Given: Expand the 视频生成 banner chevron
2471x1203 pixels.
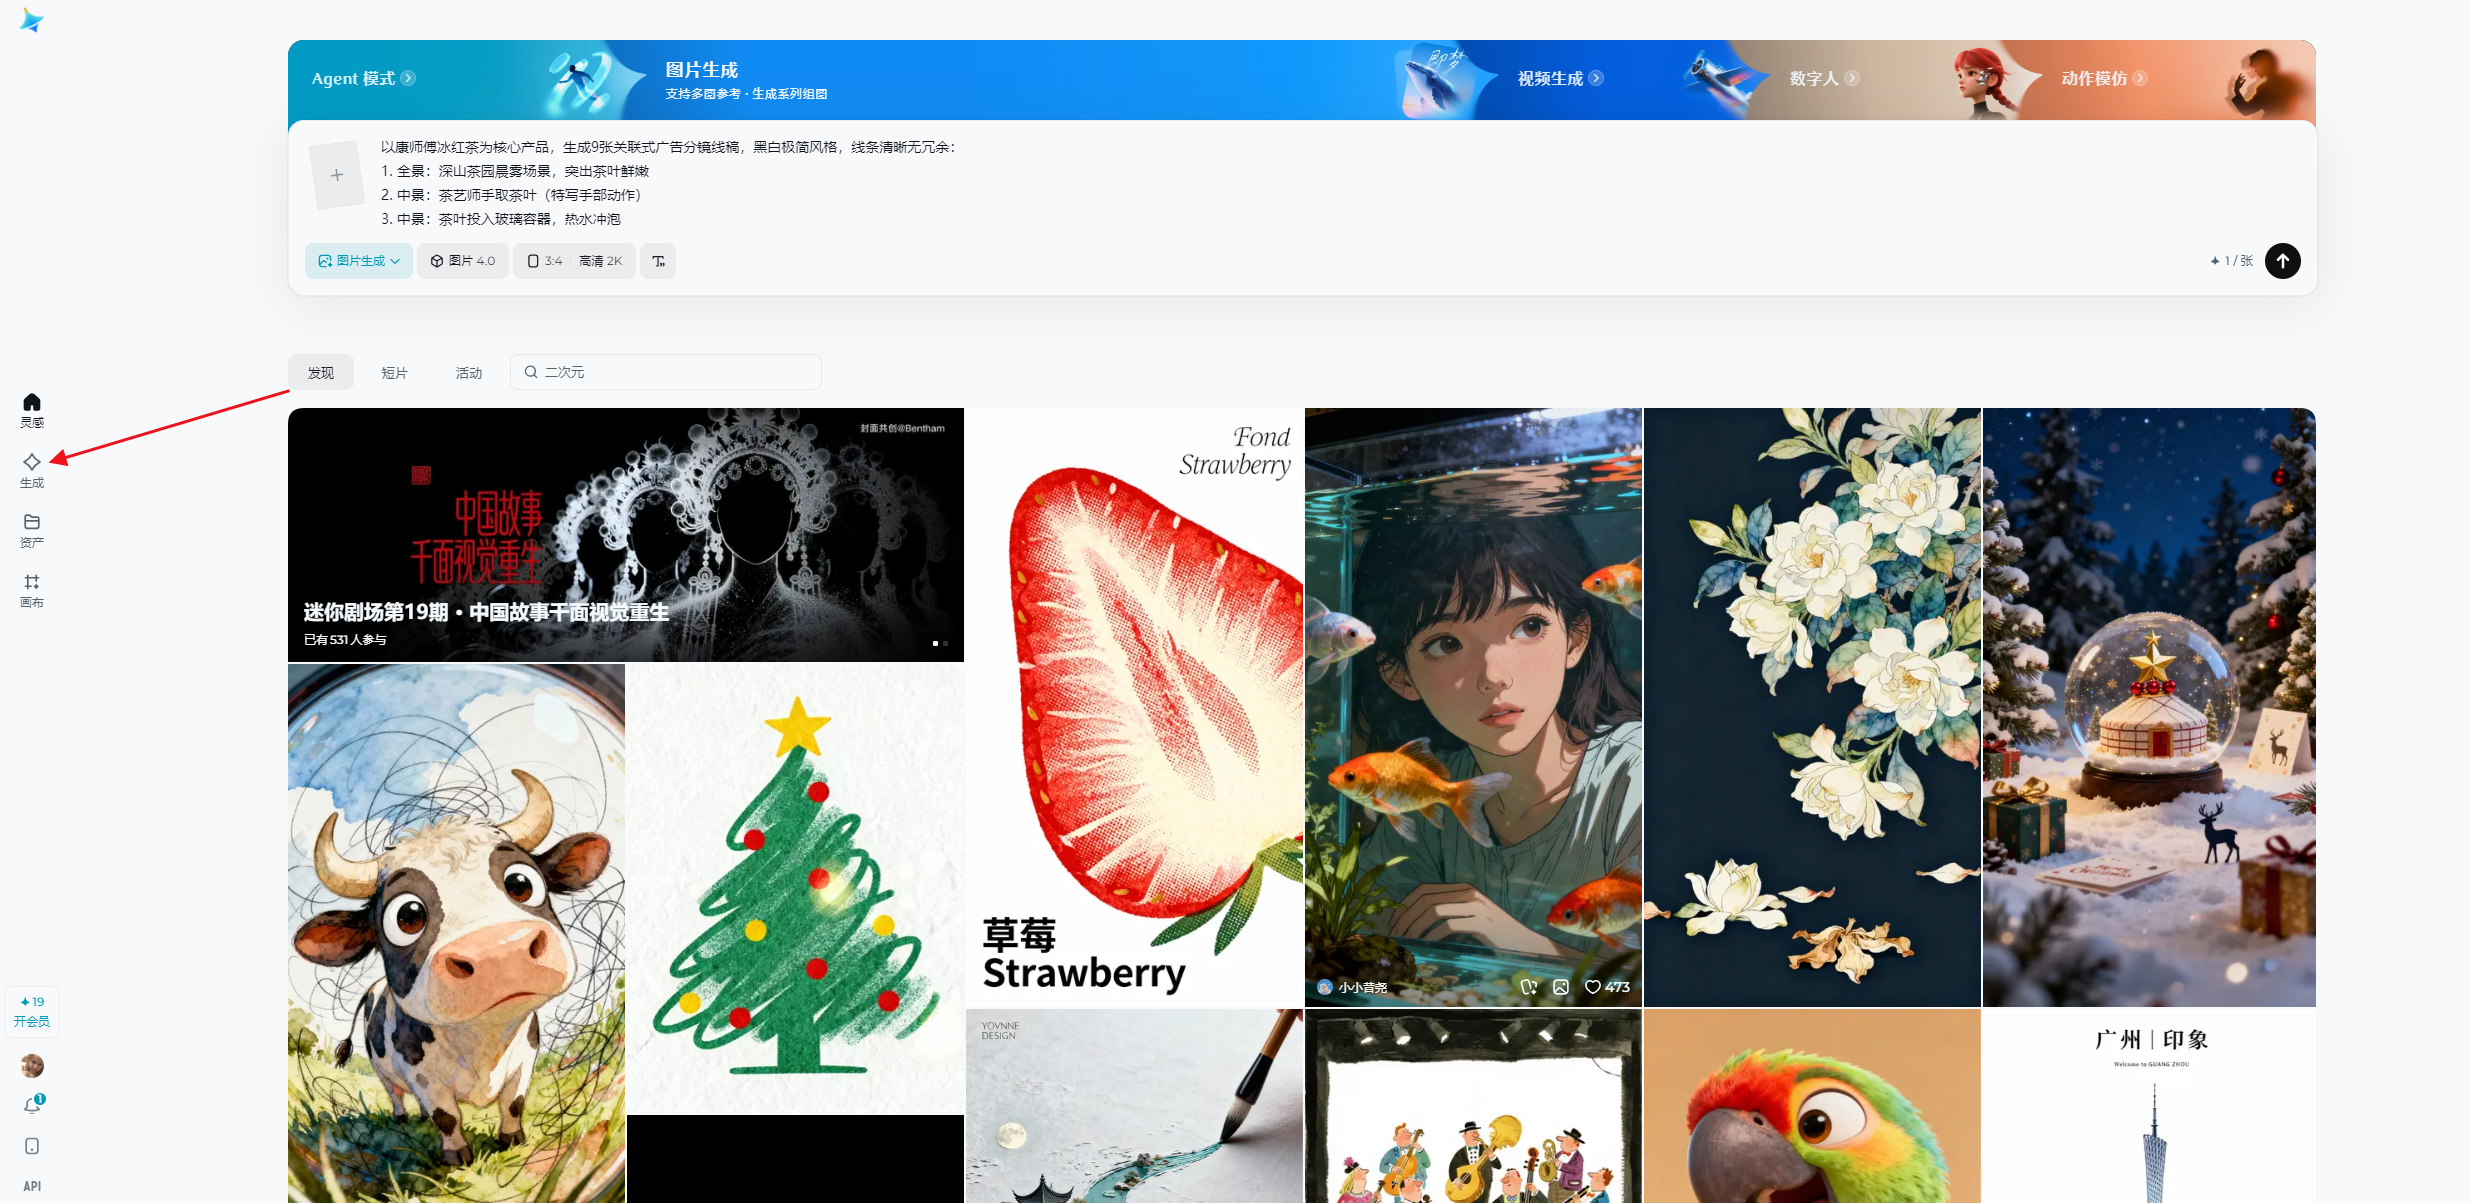Looking at the screenshot, I should [x=1596, y=77].
